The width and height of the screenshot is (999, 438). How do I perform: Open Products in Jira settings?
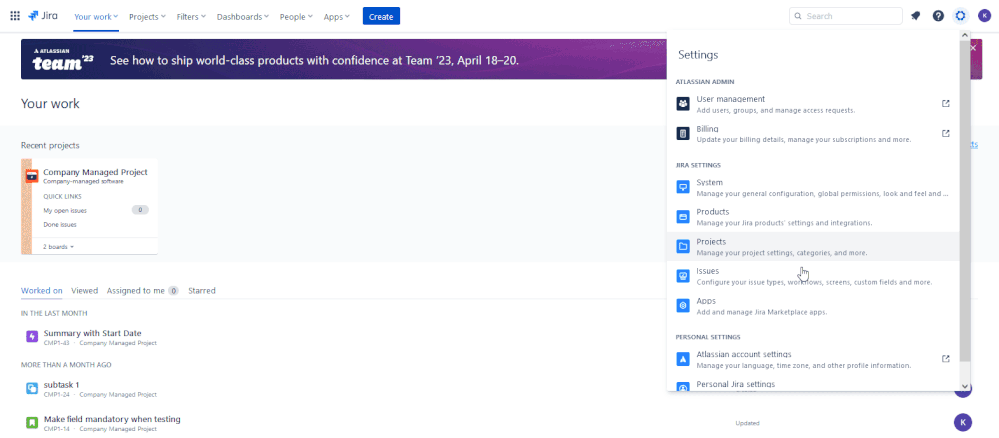[x=813, y=217]
